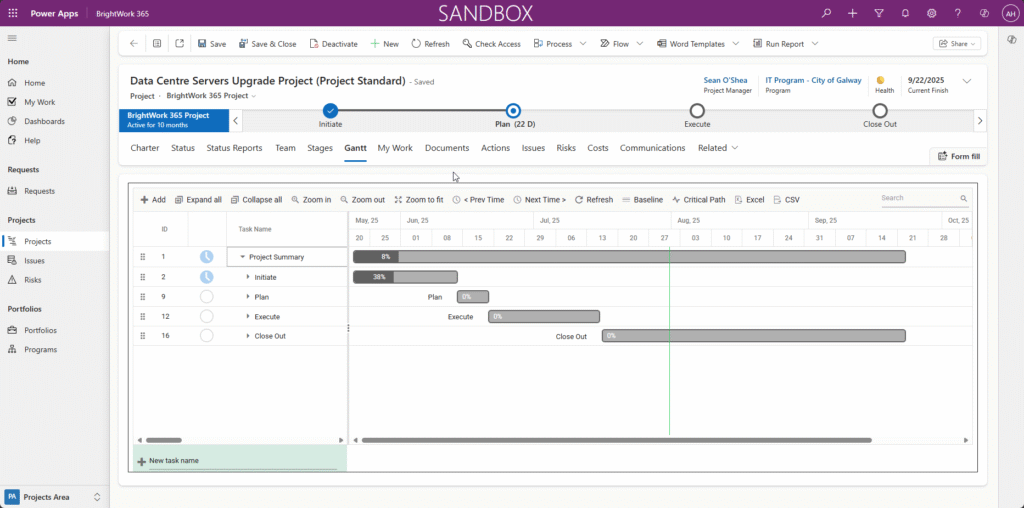
Task: Deactivate the project record
Action: [x=333, y=44]
